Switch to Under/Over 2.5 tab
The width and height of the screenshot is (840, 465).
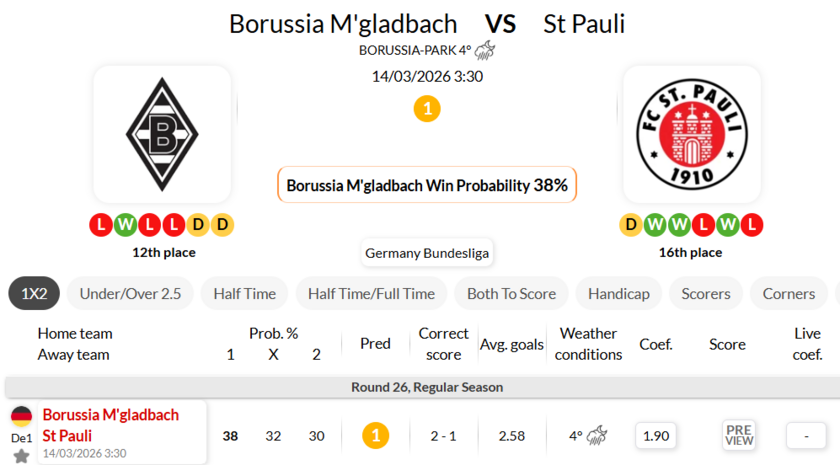point(130,294)
